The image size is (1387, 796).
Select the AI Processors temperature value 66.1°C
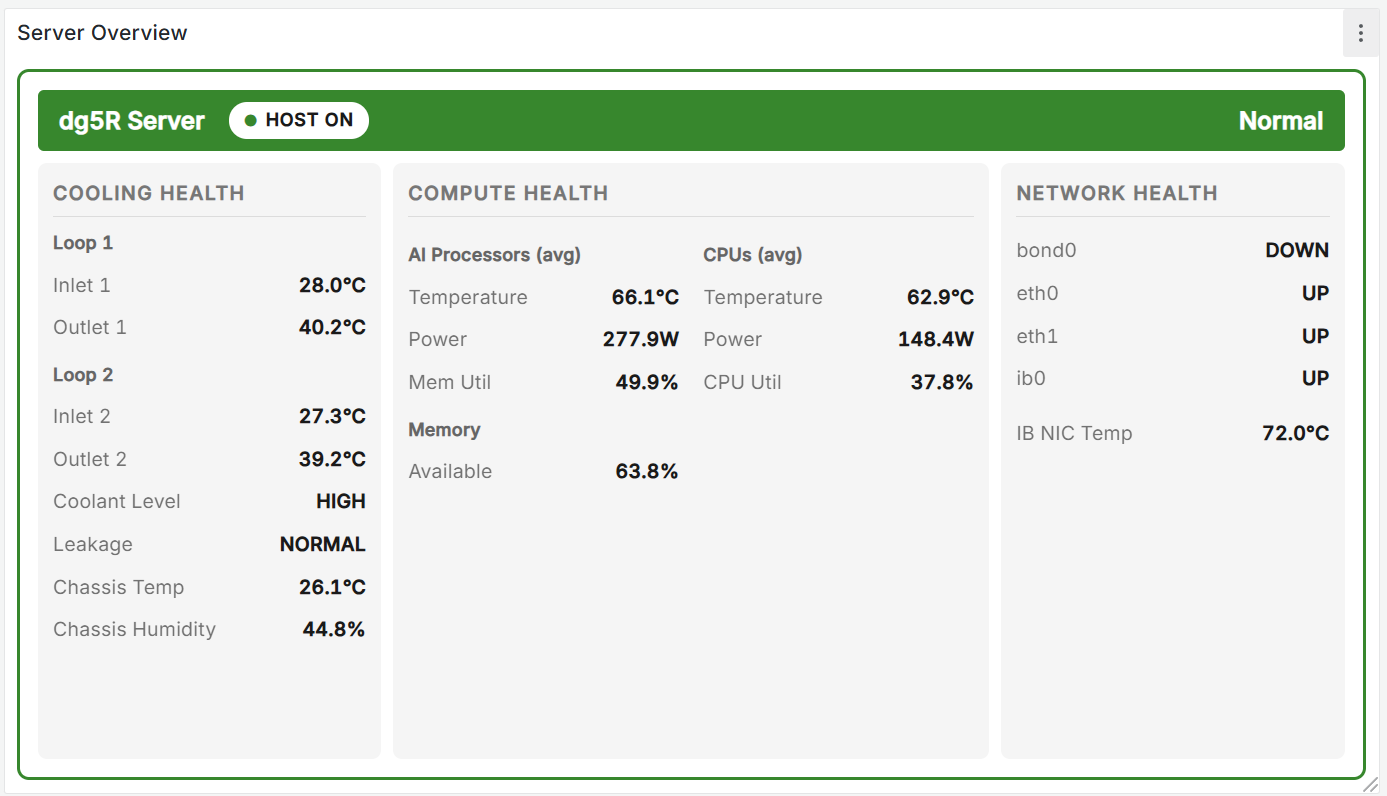coord(645,297)
